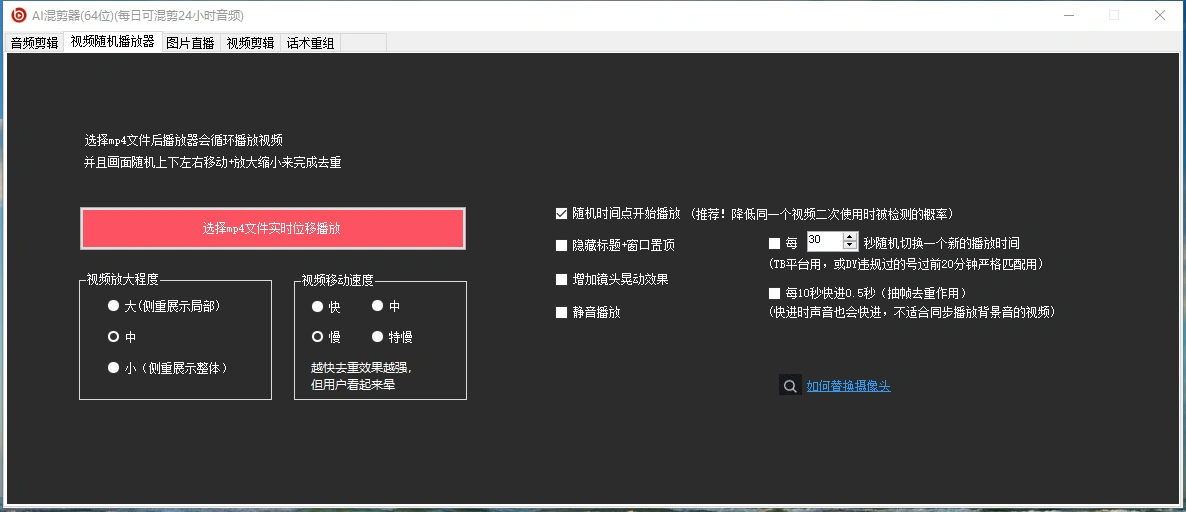Enable 隐藏标题+窗口置顶 checkbox
This screenshot has width=1186, height=512.
pos(562,245)
